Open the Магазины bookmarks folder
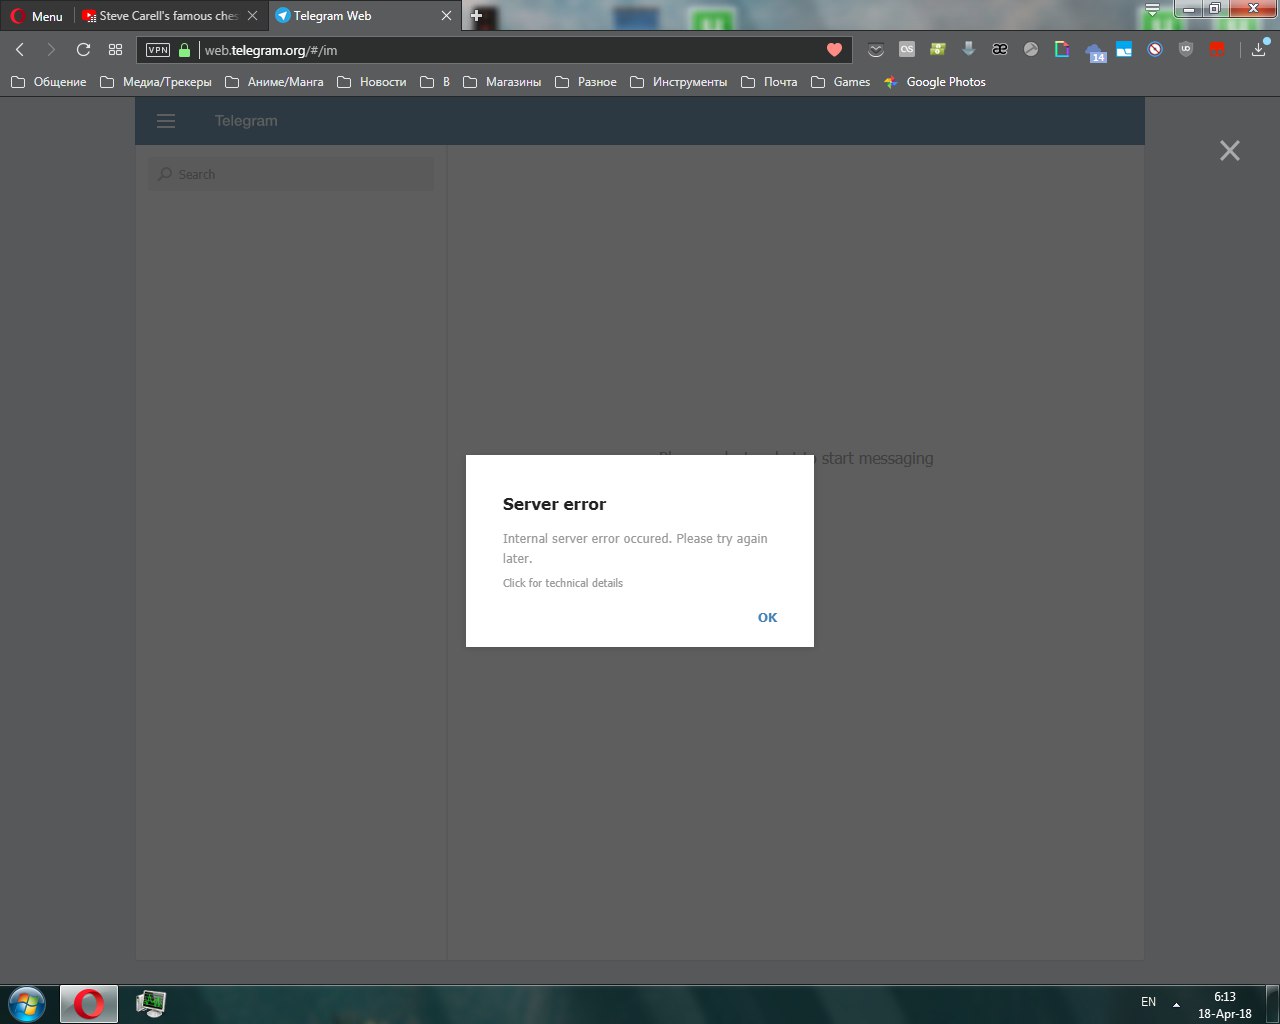Screen dimensions: 1280x1024 [502, 82]
